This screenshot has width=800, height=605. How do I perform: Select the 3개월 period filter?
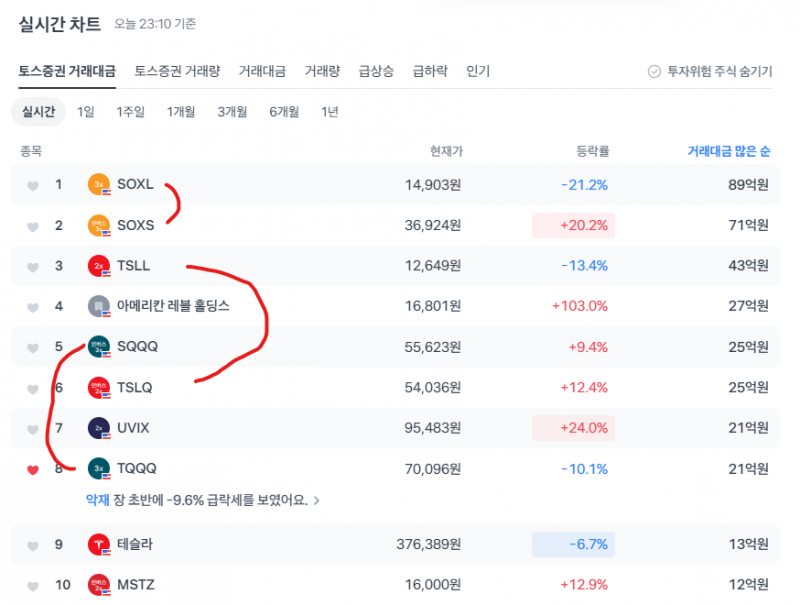click(233, 112)
